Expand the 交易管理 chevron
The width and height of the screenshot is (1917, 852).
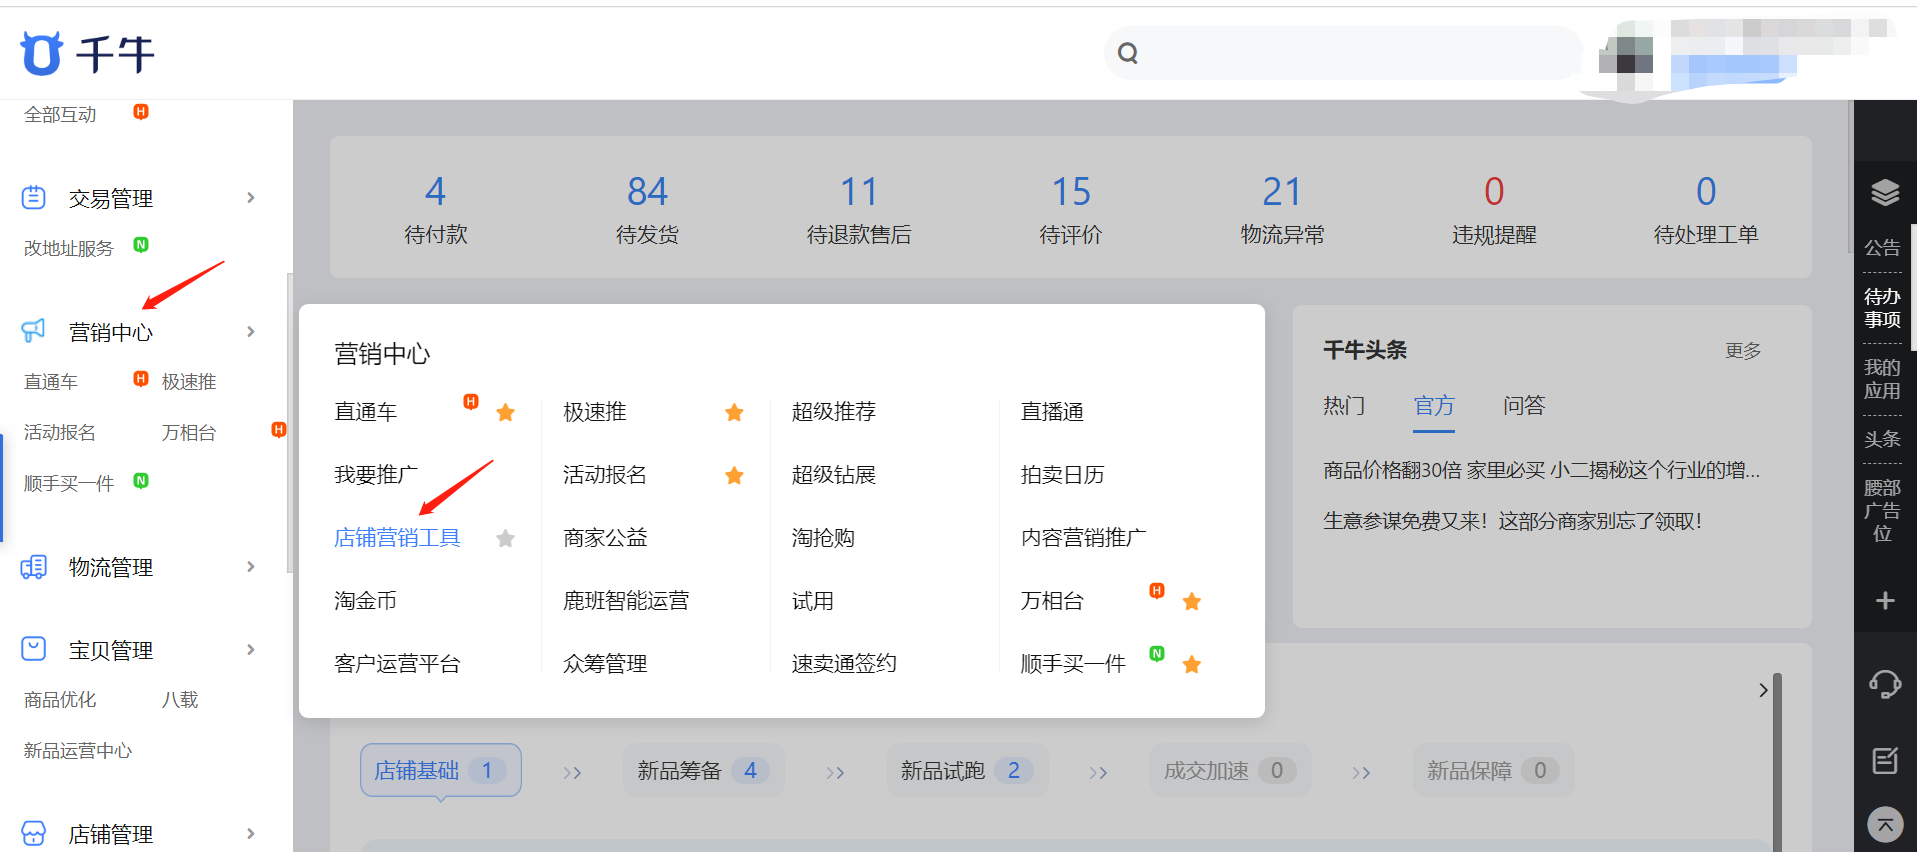pyautogui.click(x=251, y=198)
